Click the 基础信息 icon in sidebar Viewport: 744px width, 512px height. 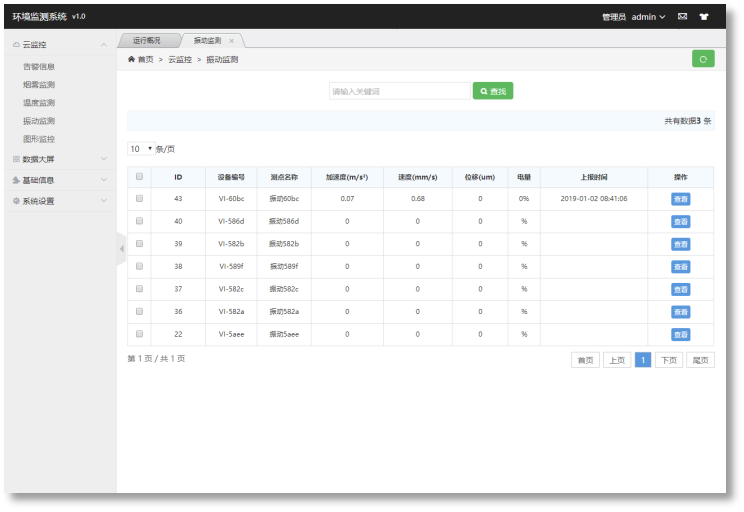[15, 180]
